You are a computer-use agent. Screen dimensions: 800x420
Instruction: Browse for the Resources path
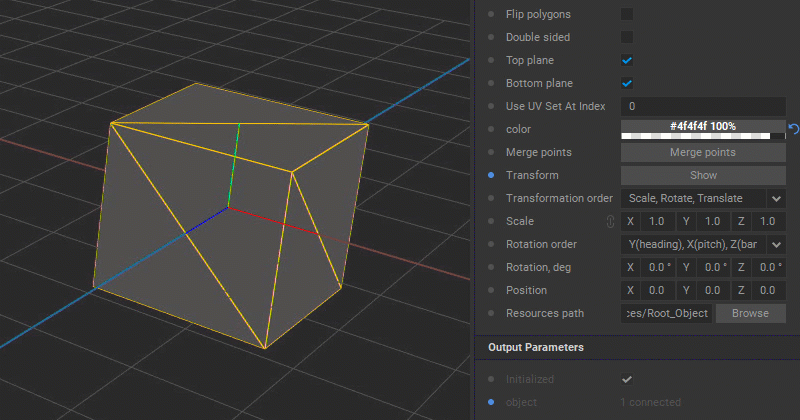tap(751, 313)
